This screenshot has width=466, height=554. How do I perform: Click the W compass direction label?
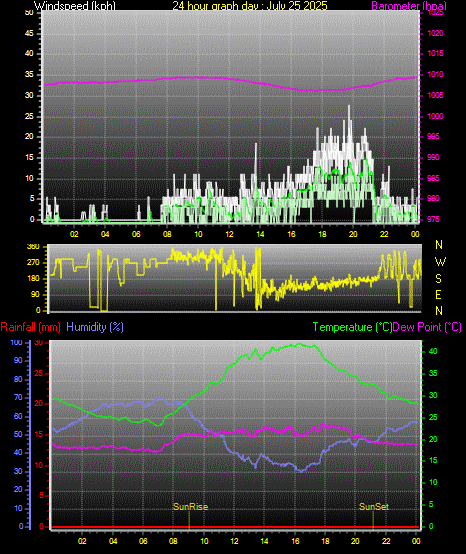coord(440,262)
